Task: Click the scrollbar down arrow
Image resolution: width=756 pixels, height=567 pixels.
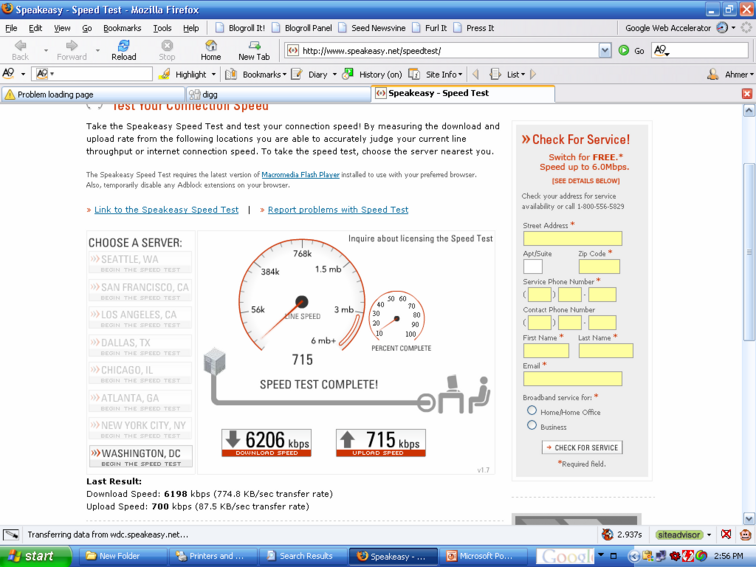Action: pos(748,519)
